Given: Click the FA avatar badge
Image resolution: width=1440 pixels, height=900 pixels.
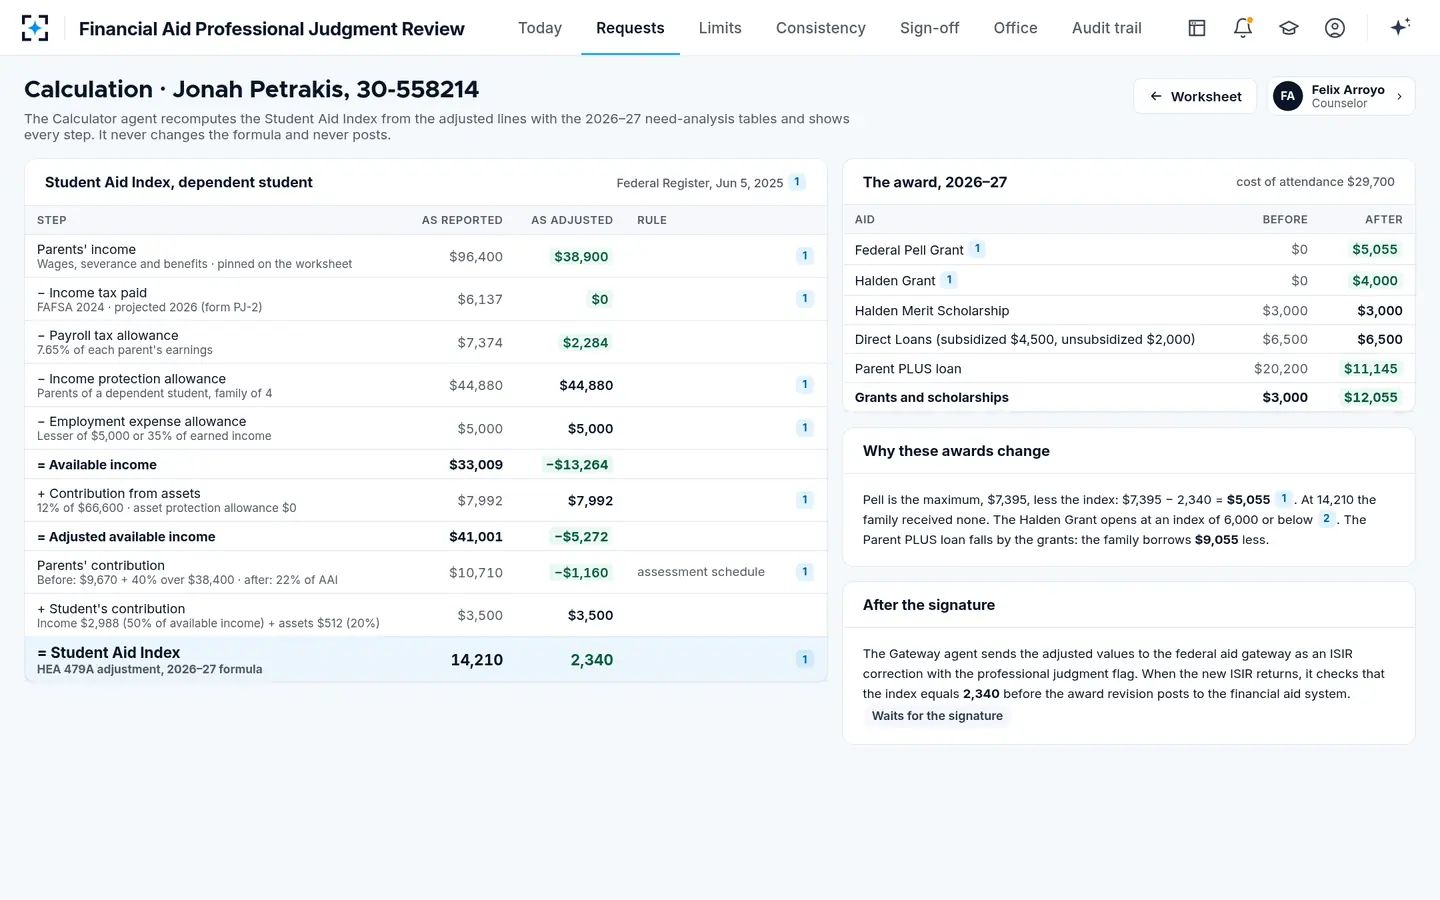Looking at the screenshot, I should pos(1288,96).
